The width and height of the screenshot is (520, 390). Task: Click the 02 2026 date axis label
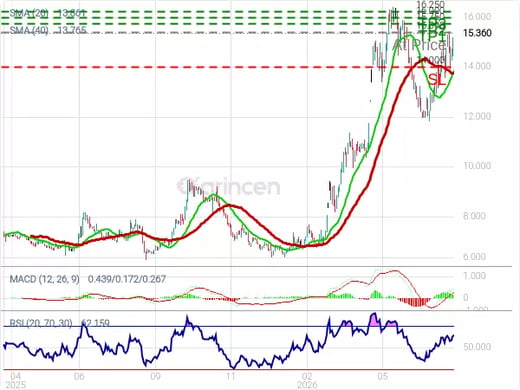(x=307, y=381)
